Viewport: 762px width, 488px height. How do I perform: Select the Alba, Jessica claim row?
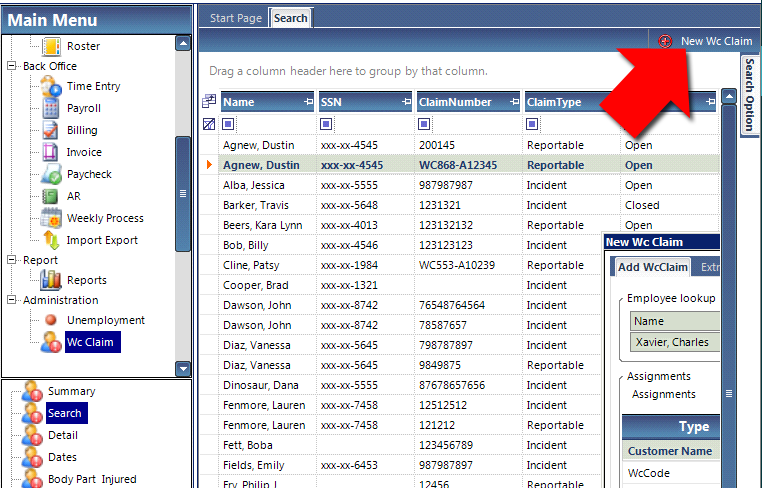(x=469, y=185)
